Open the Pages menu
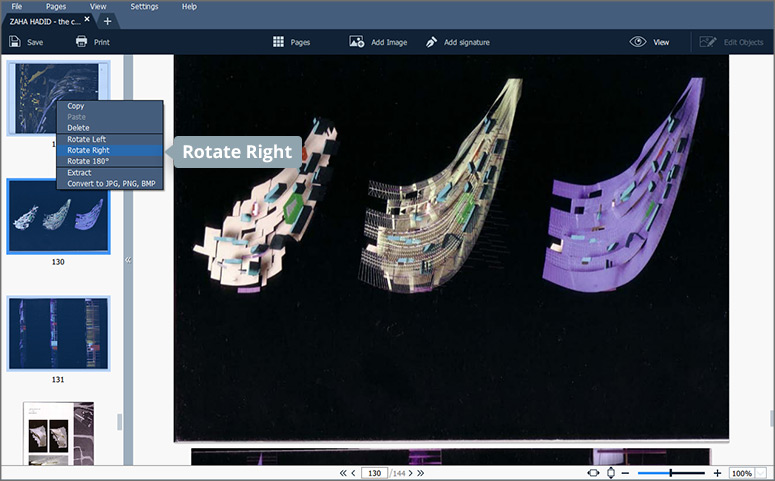775x481 pixels. click(x=56, y=6)
